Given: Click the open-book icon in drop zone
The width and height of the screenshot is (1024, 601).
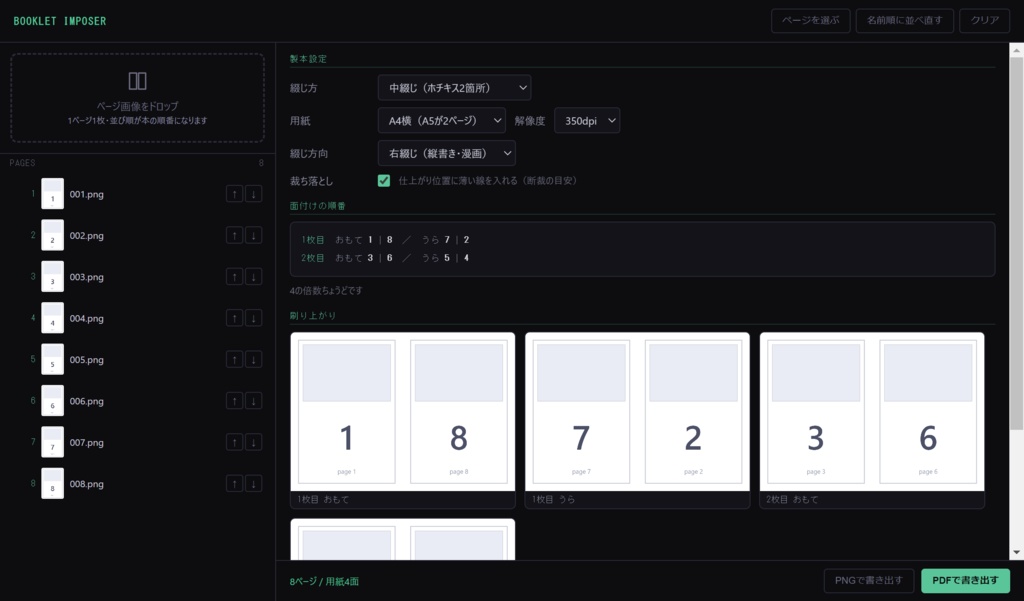Looking at the screenshot, I should [x=137, y=81].
